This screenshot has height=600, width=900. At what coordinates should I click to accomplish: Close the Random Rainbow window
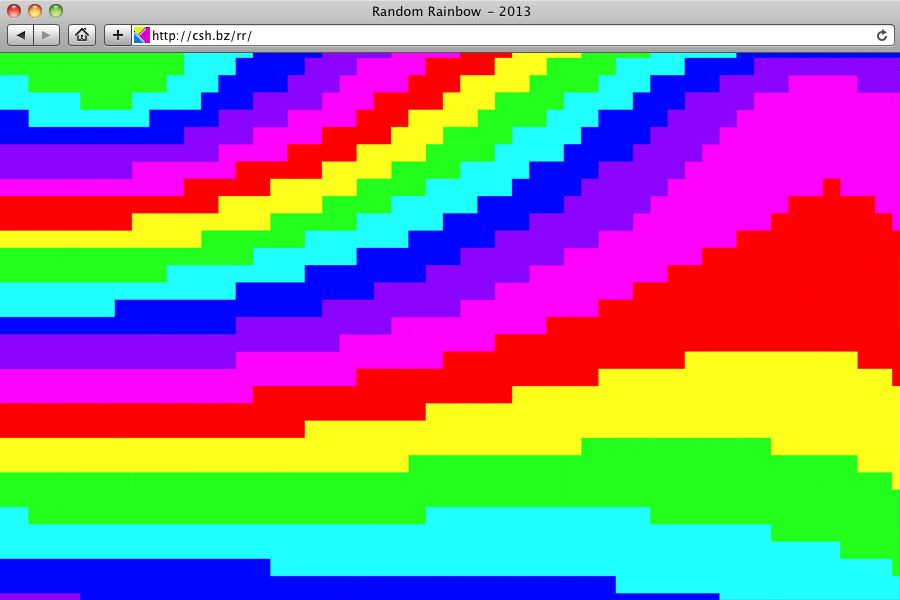14,11
